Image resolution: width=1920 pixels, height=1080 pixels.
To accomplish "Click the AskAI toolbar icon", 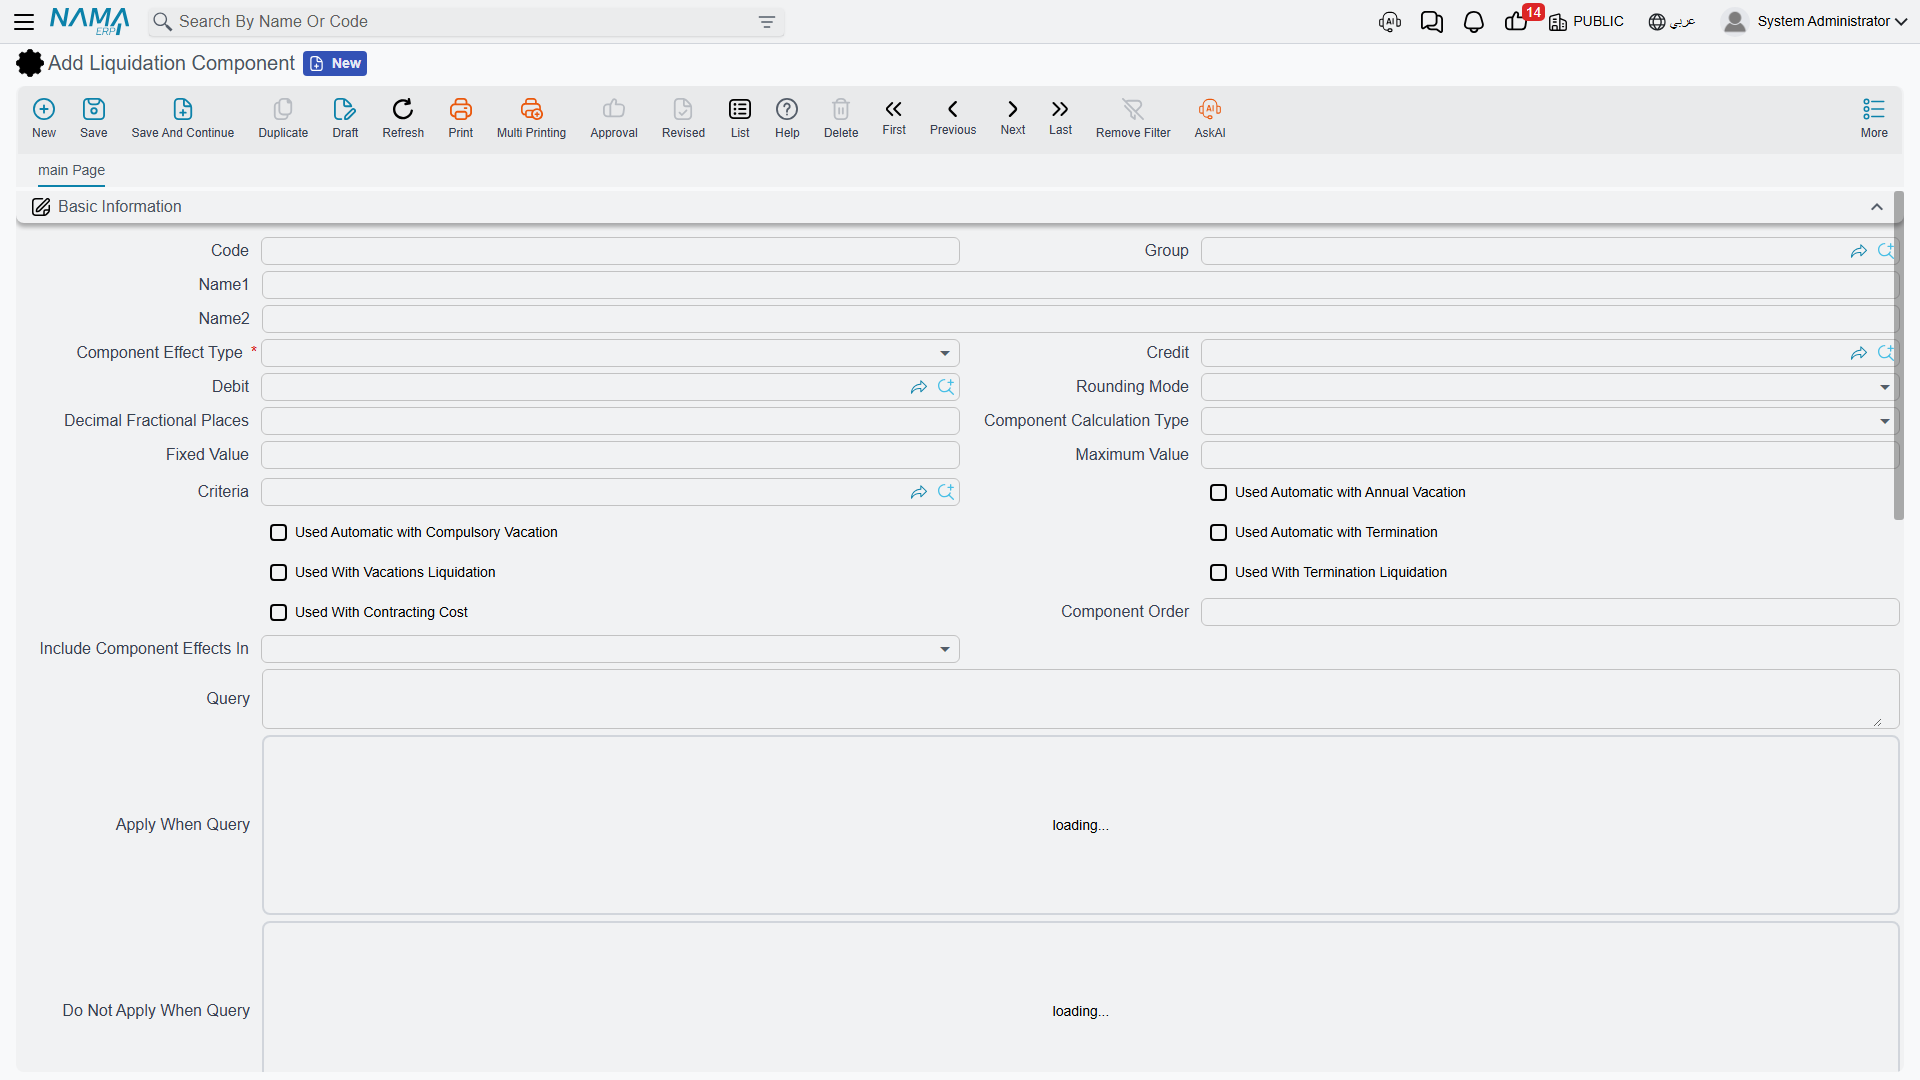I will point(1210,109).
